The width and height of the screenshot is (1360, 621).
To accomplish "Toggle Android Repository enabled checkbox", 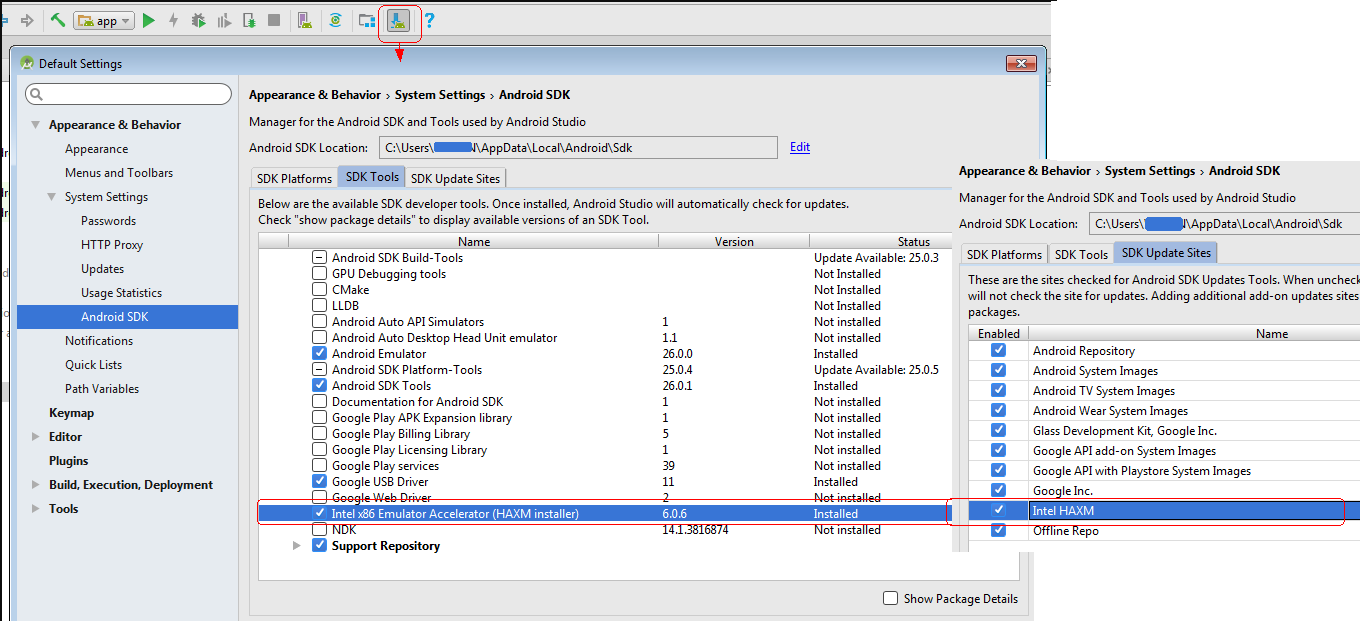I will tap(998, 350).
